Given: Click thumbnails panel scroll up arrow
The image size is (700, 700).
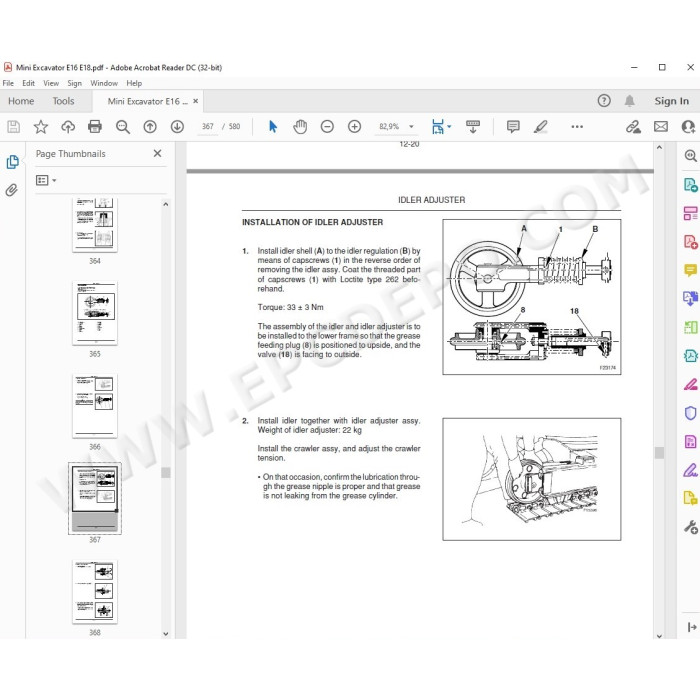Looking at the screenshot, I should click(x=166, y=204).
